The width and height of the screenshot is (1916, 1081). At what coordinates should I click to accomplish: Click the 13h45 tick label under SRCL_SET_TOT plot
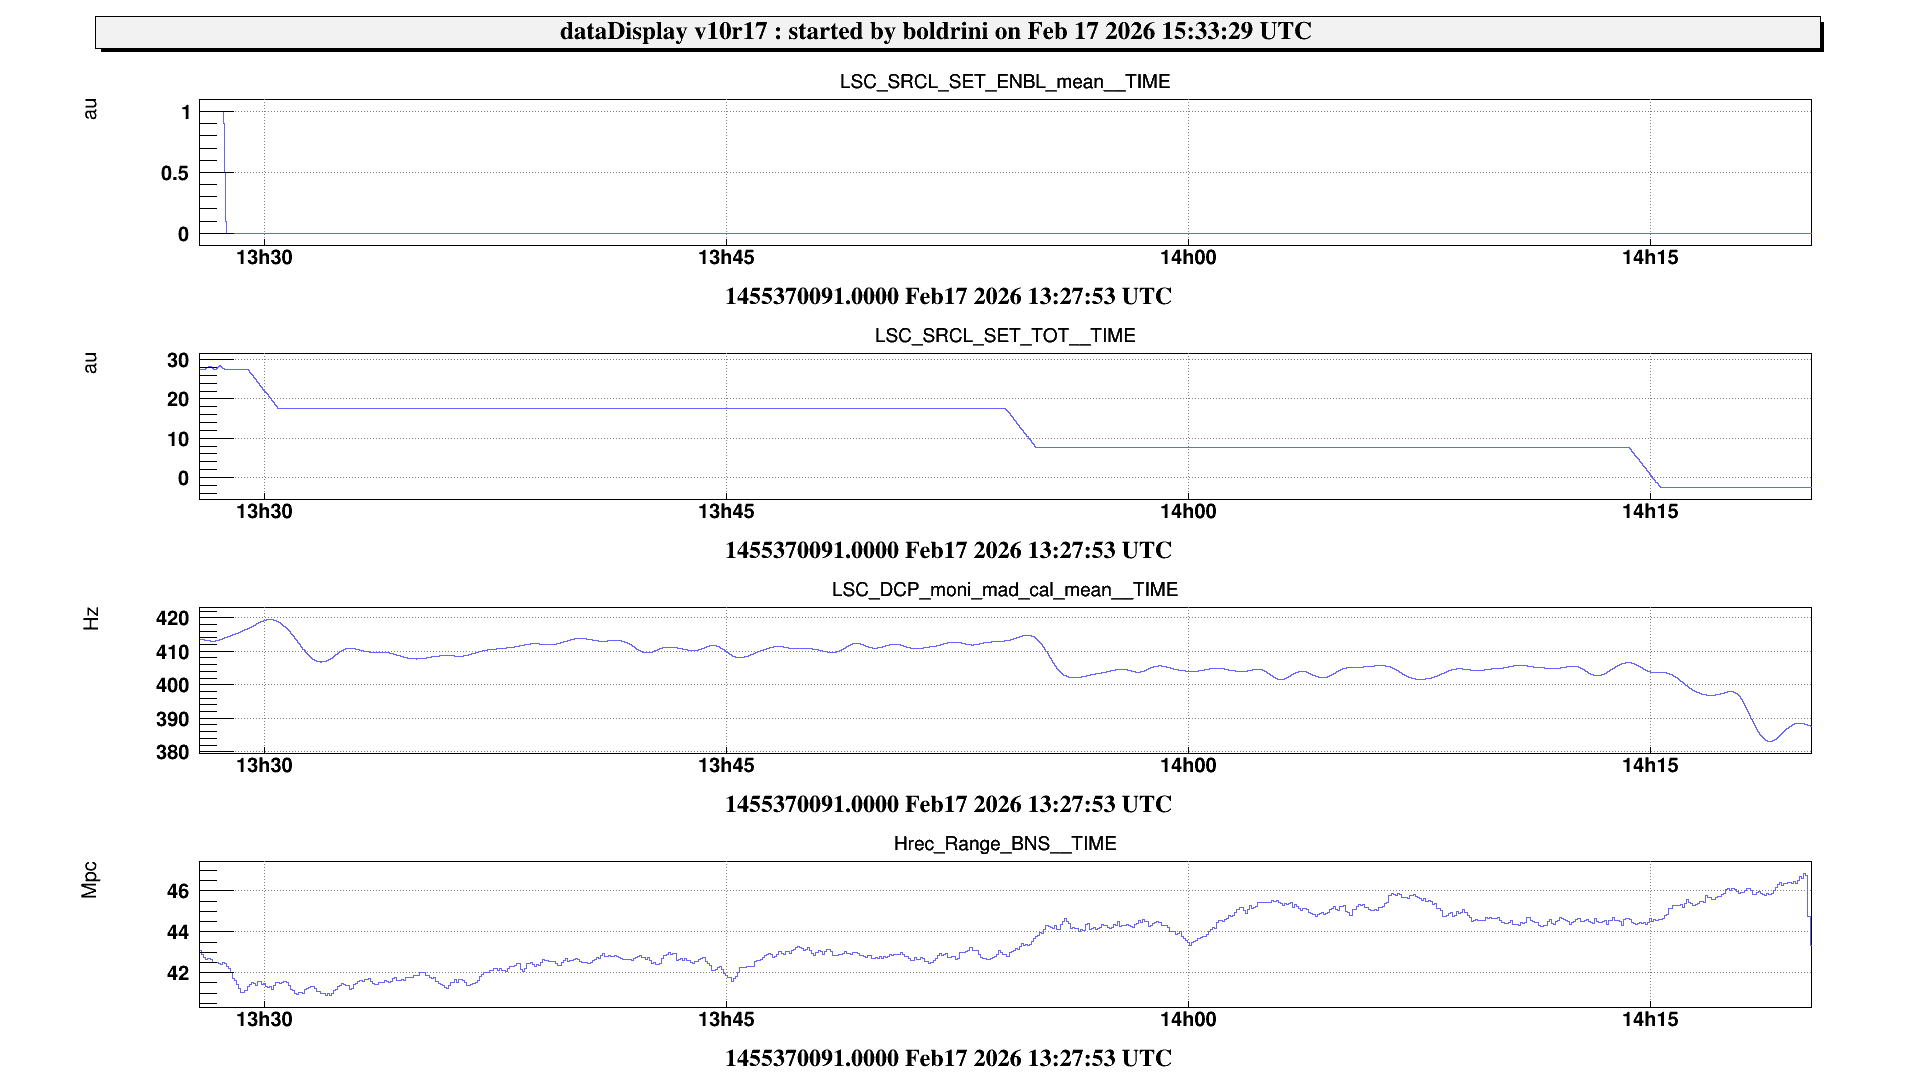coord(726,512)
